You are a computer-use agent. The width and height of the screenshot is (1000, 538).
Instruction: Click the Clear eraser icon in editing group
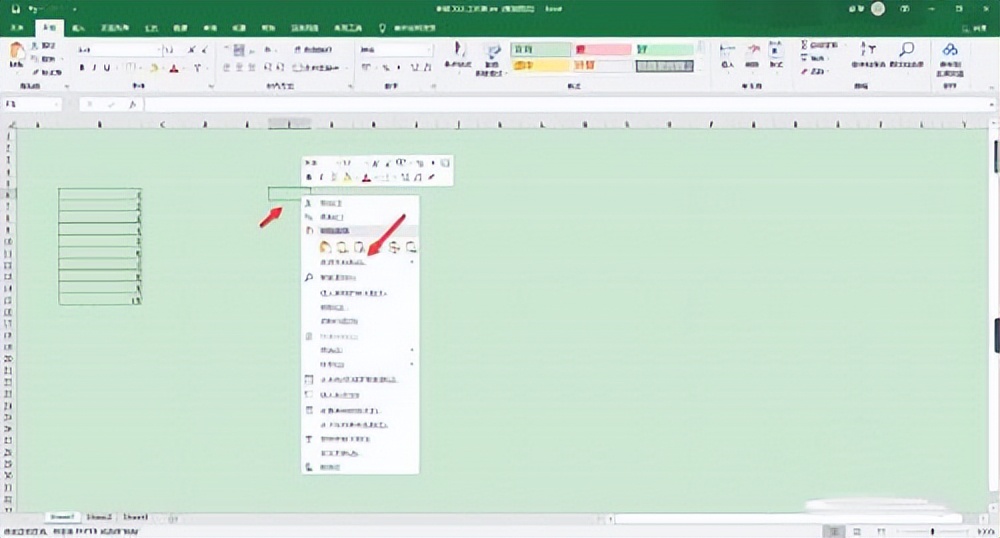click(805, 71)
